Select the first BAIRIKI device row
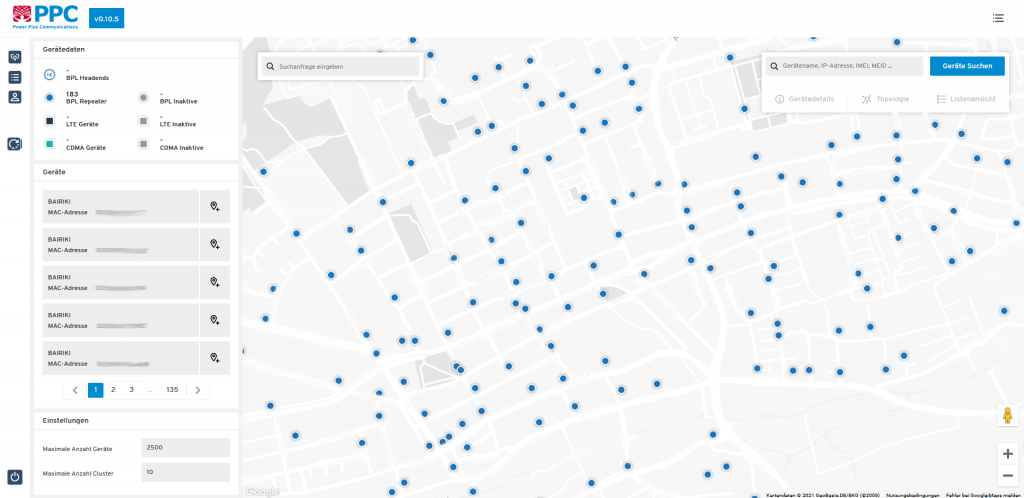Image resolution: width=1024 pixels, height=498 pixels. point(120,207)
